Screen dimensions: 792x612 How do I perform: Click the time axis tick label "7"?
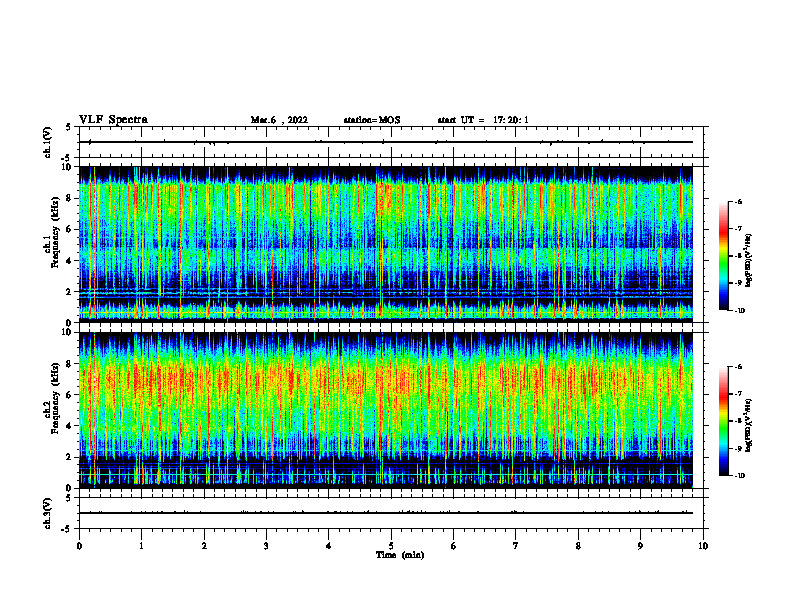(x=516, y=546)
